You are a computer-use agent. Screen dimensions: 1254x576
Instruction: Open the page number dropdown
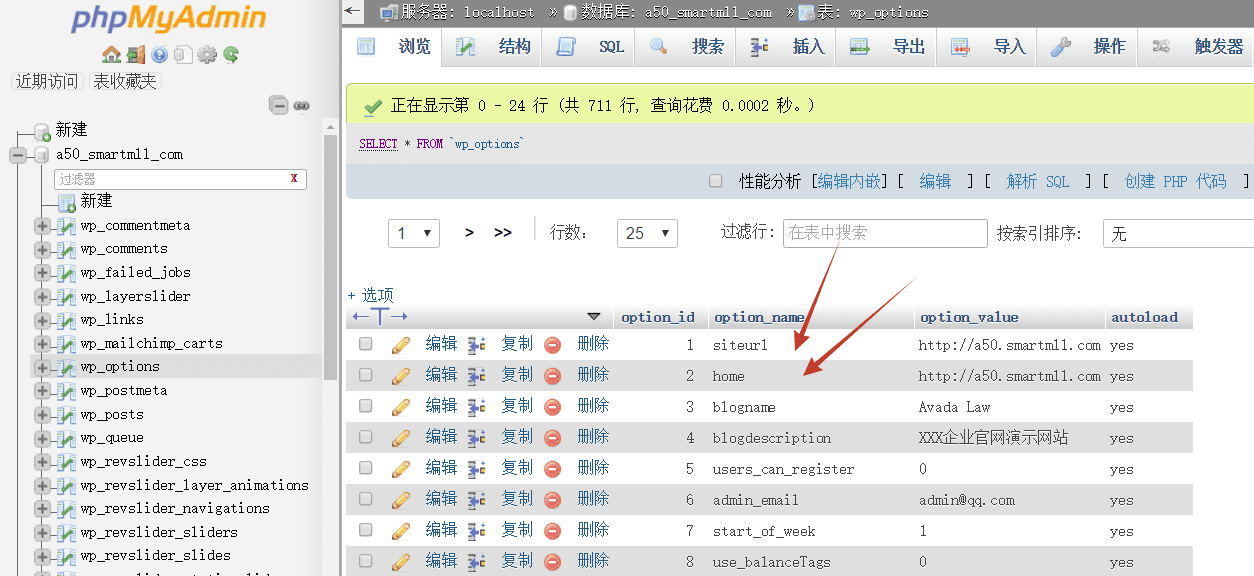414,233
